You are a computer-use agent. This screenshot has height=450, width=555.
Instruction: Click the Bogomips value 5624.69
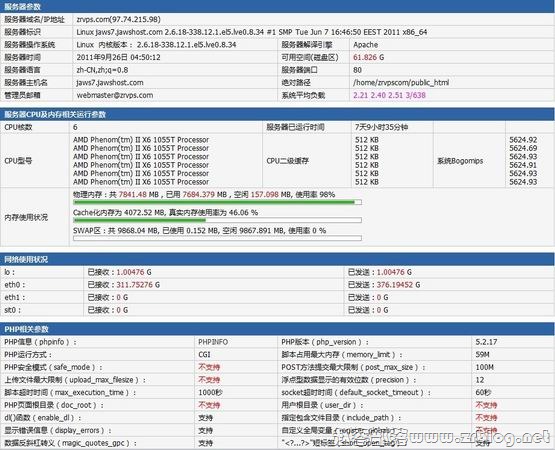[523, 148]
